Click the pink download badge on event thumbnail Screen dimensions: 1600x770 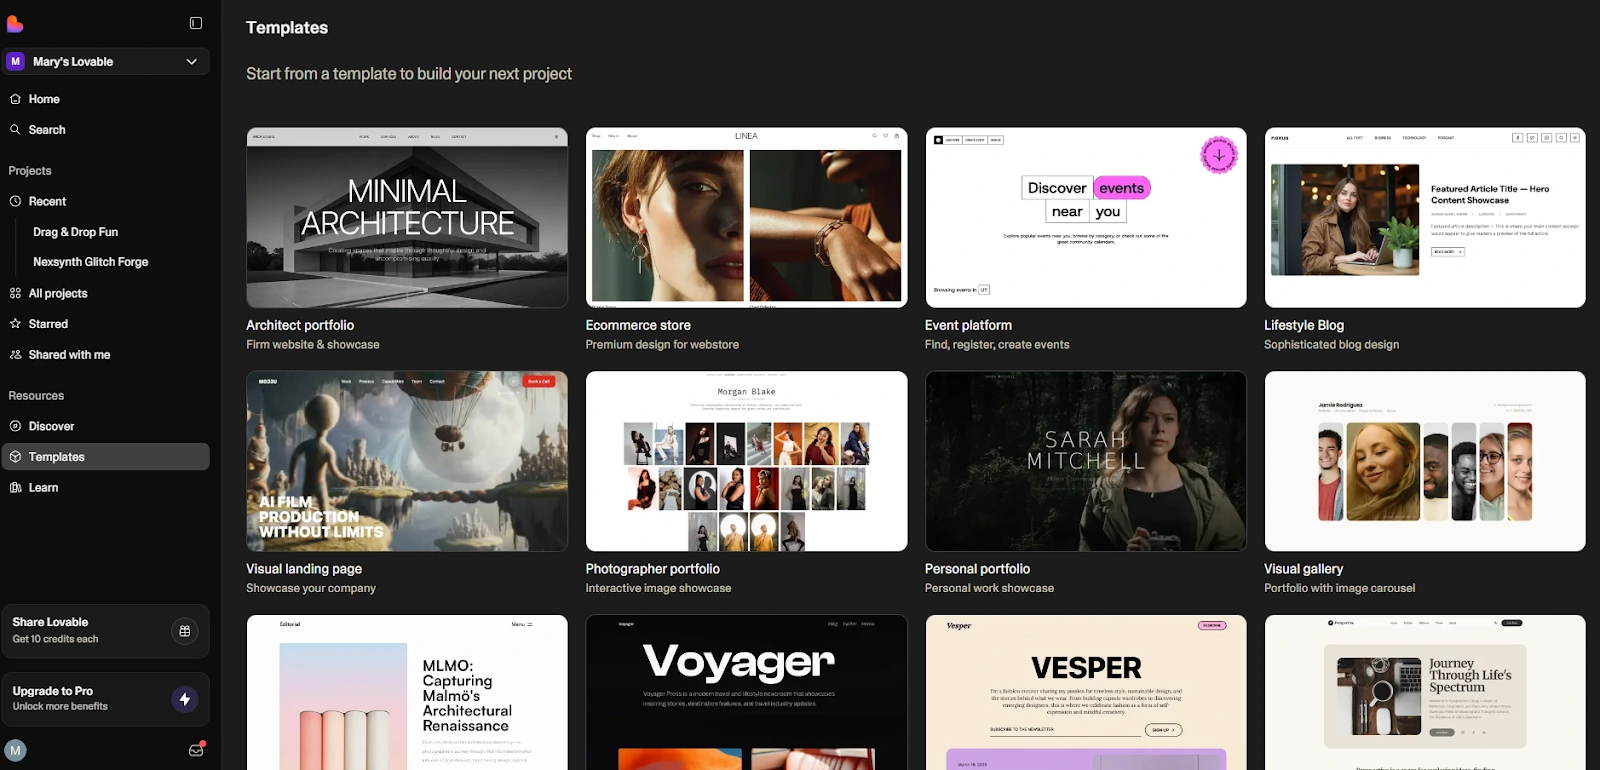pyautogui.click(x=1219, y=155)
